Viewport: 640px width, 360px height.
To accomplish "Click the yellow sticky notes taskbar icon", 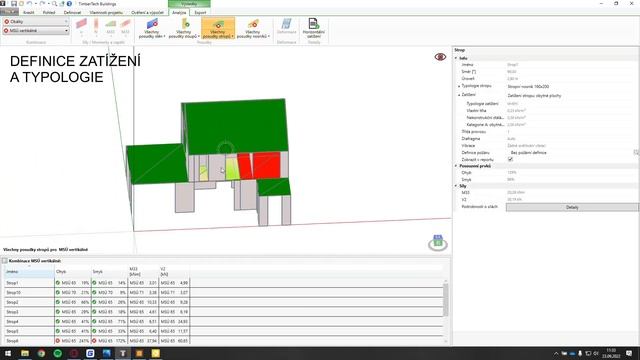I will tap(156, 353).
